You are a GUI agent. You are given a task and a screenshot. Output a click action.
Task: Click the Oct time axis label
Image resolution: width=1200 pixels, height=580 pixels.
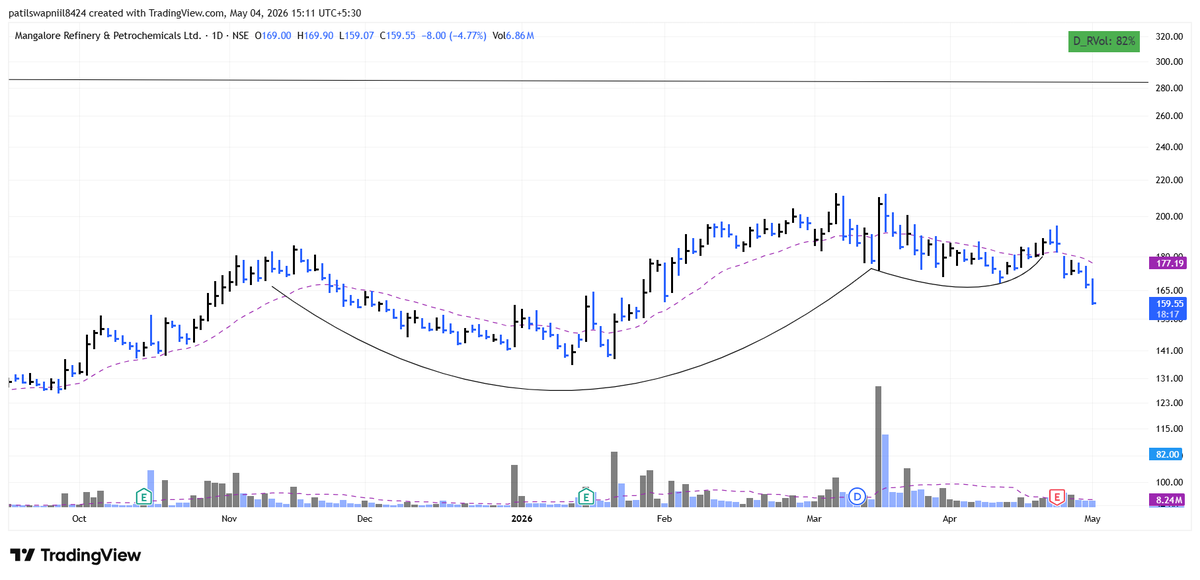tap(79, 519)
